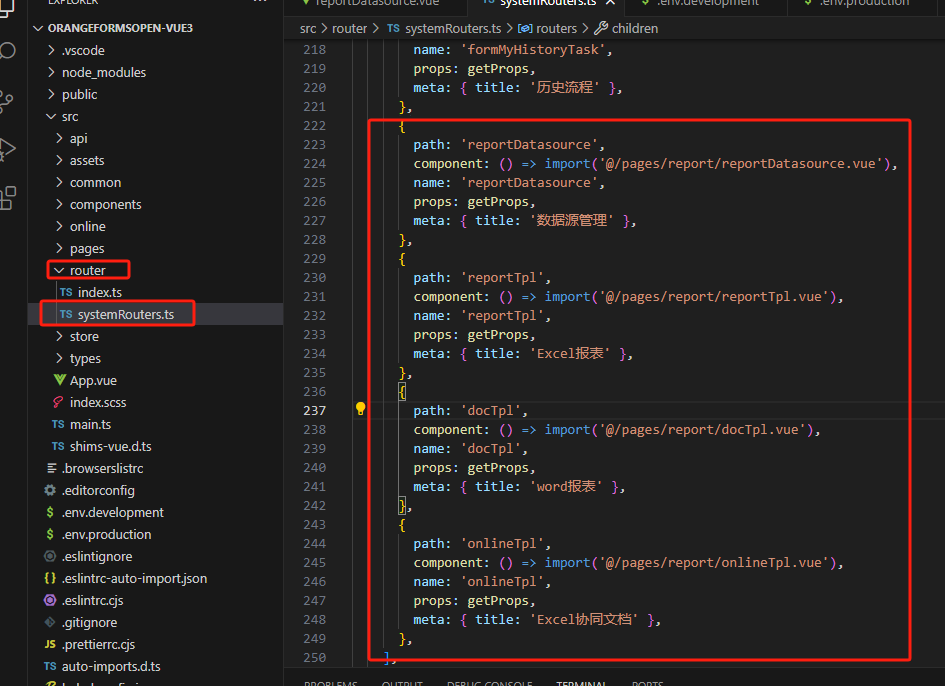945x686 pixels.
Task: Open .eslintignore file
Action: click(98, 556)
